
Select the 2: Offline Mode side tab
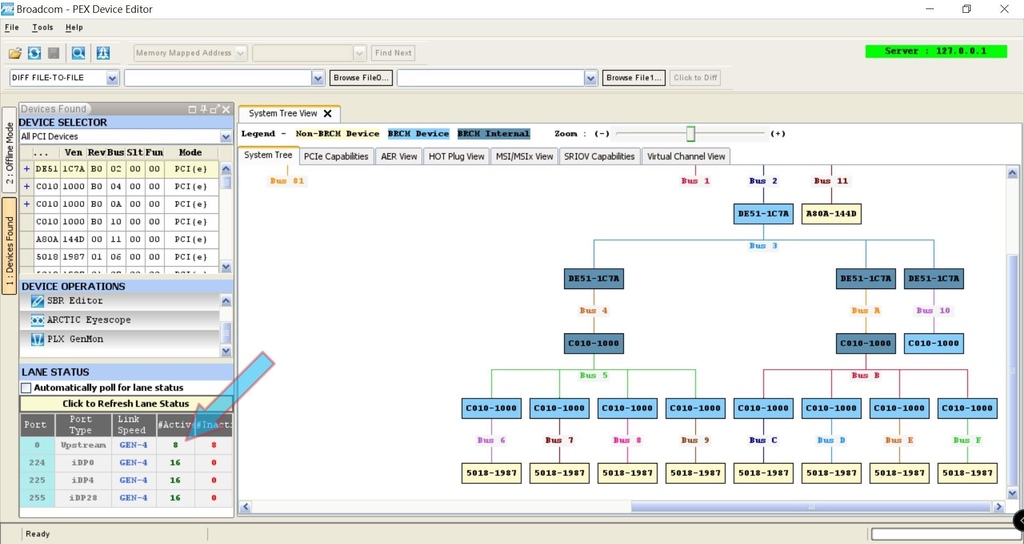point(9,150)
